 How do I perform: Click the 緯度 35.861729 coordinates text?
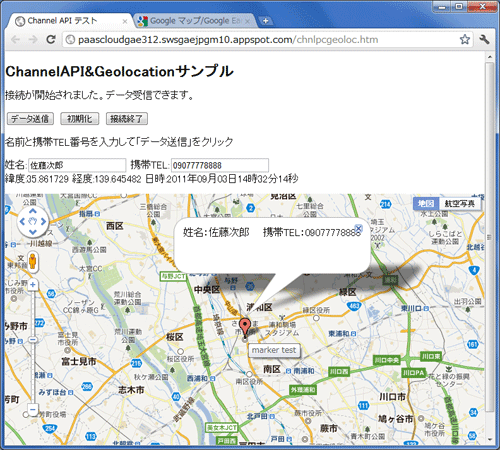[x=37, y=179]
